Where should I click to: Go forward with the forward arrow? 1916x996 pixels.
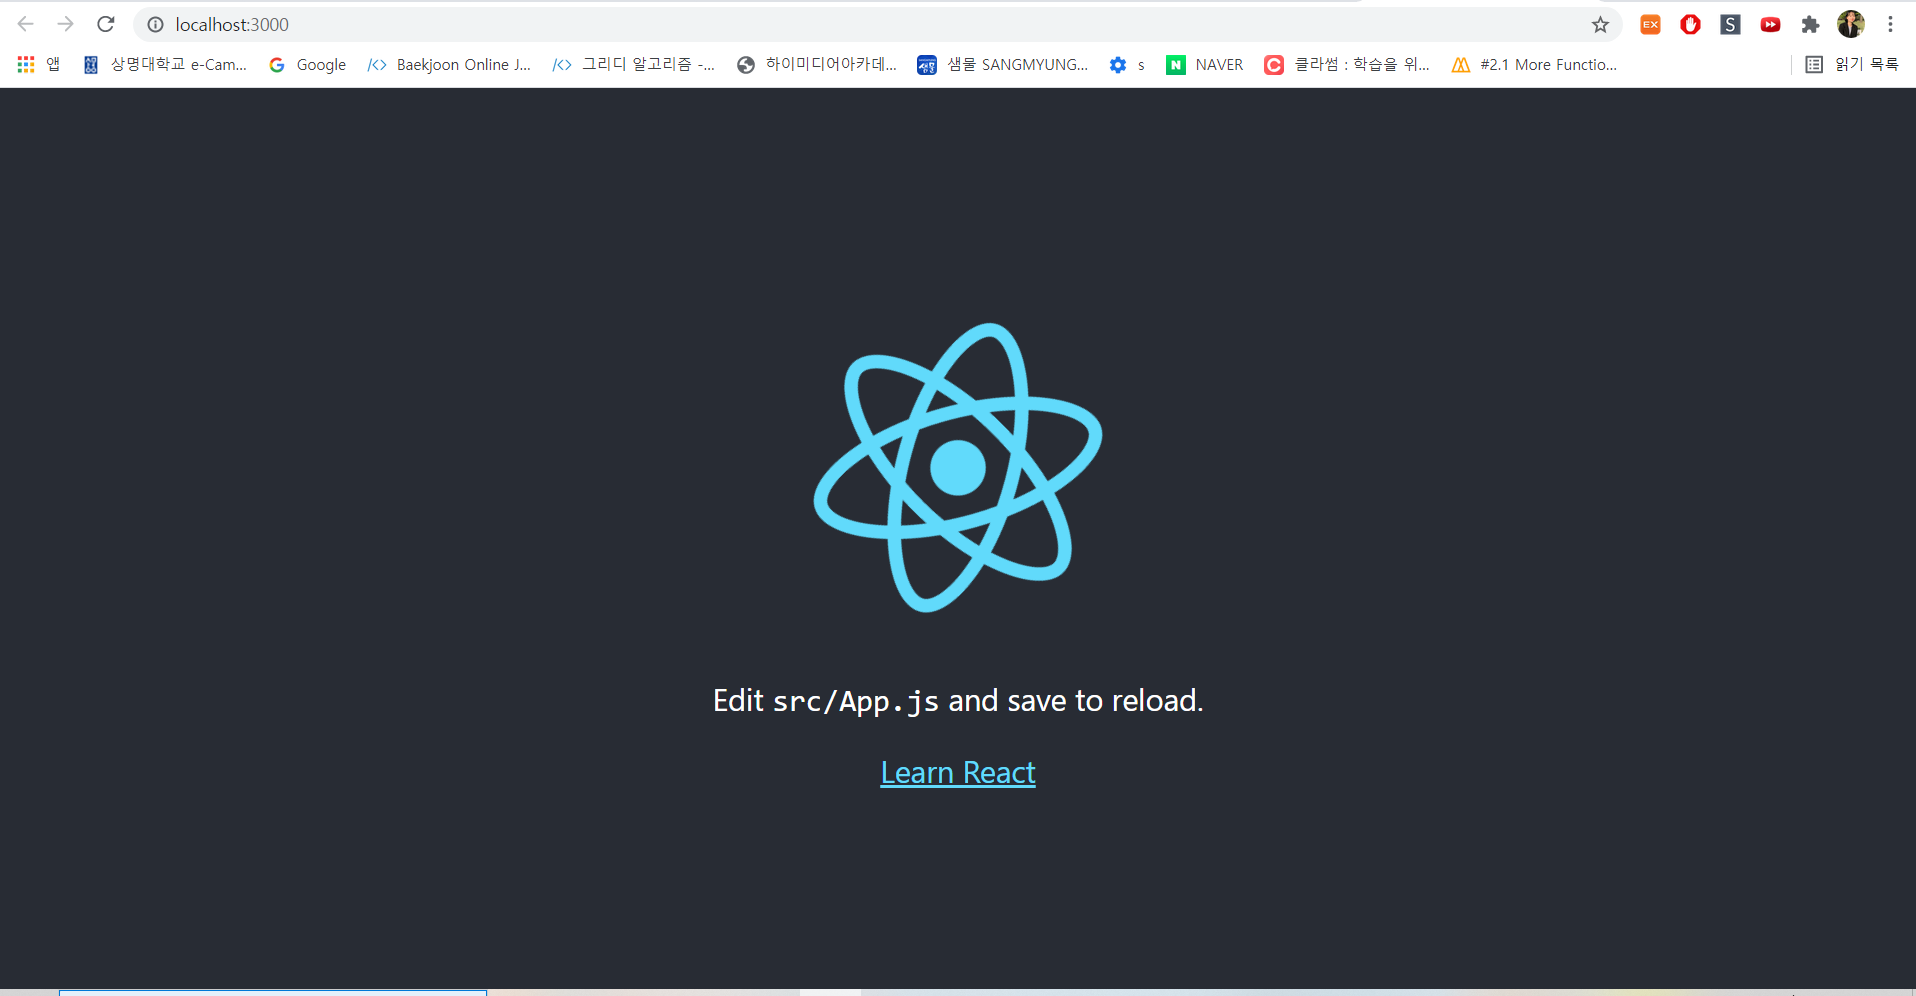(x=66, y=24)
